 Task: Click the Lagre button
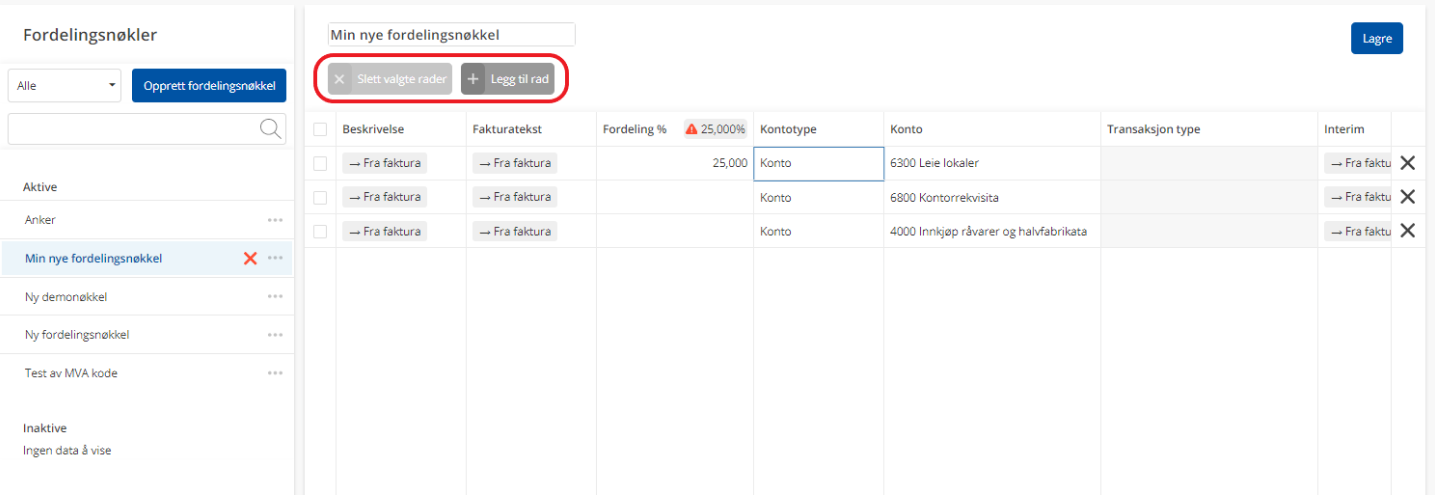[1376, 38]
